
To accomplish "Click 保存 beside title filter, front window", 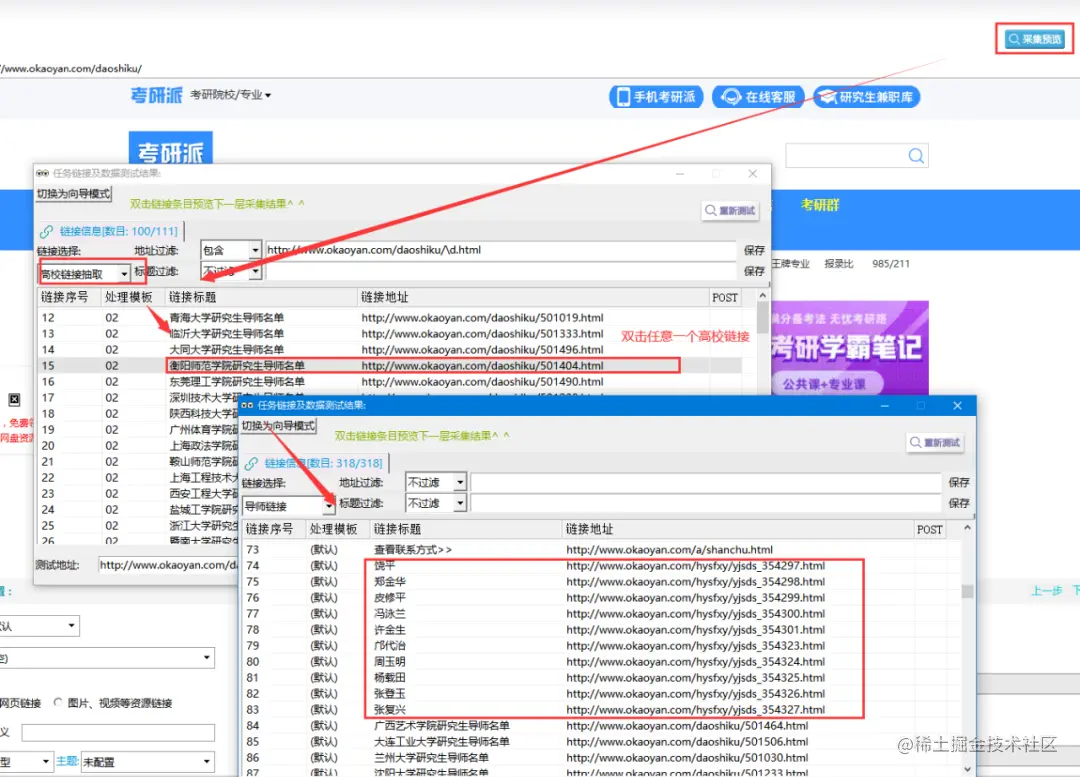I will tap(959, 504).
